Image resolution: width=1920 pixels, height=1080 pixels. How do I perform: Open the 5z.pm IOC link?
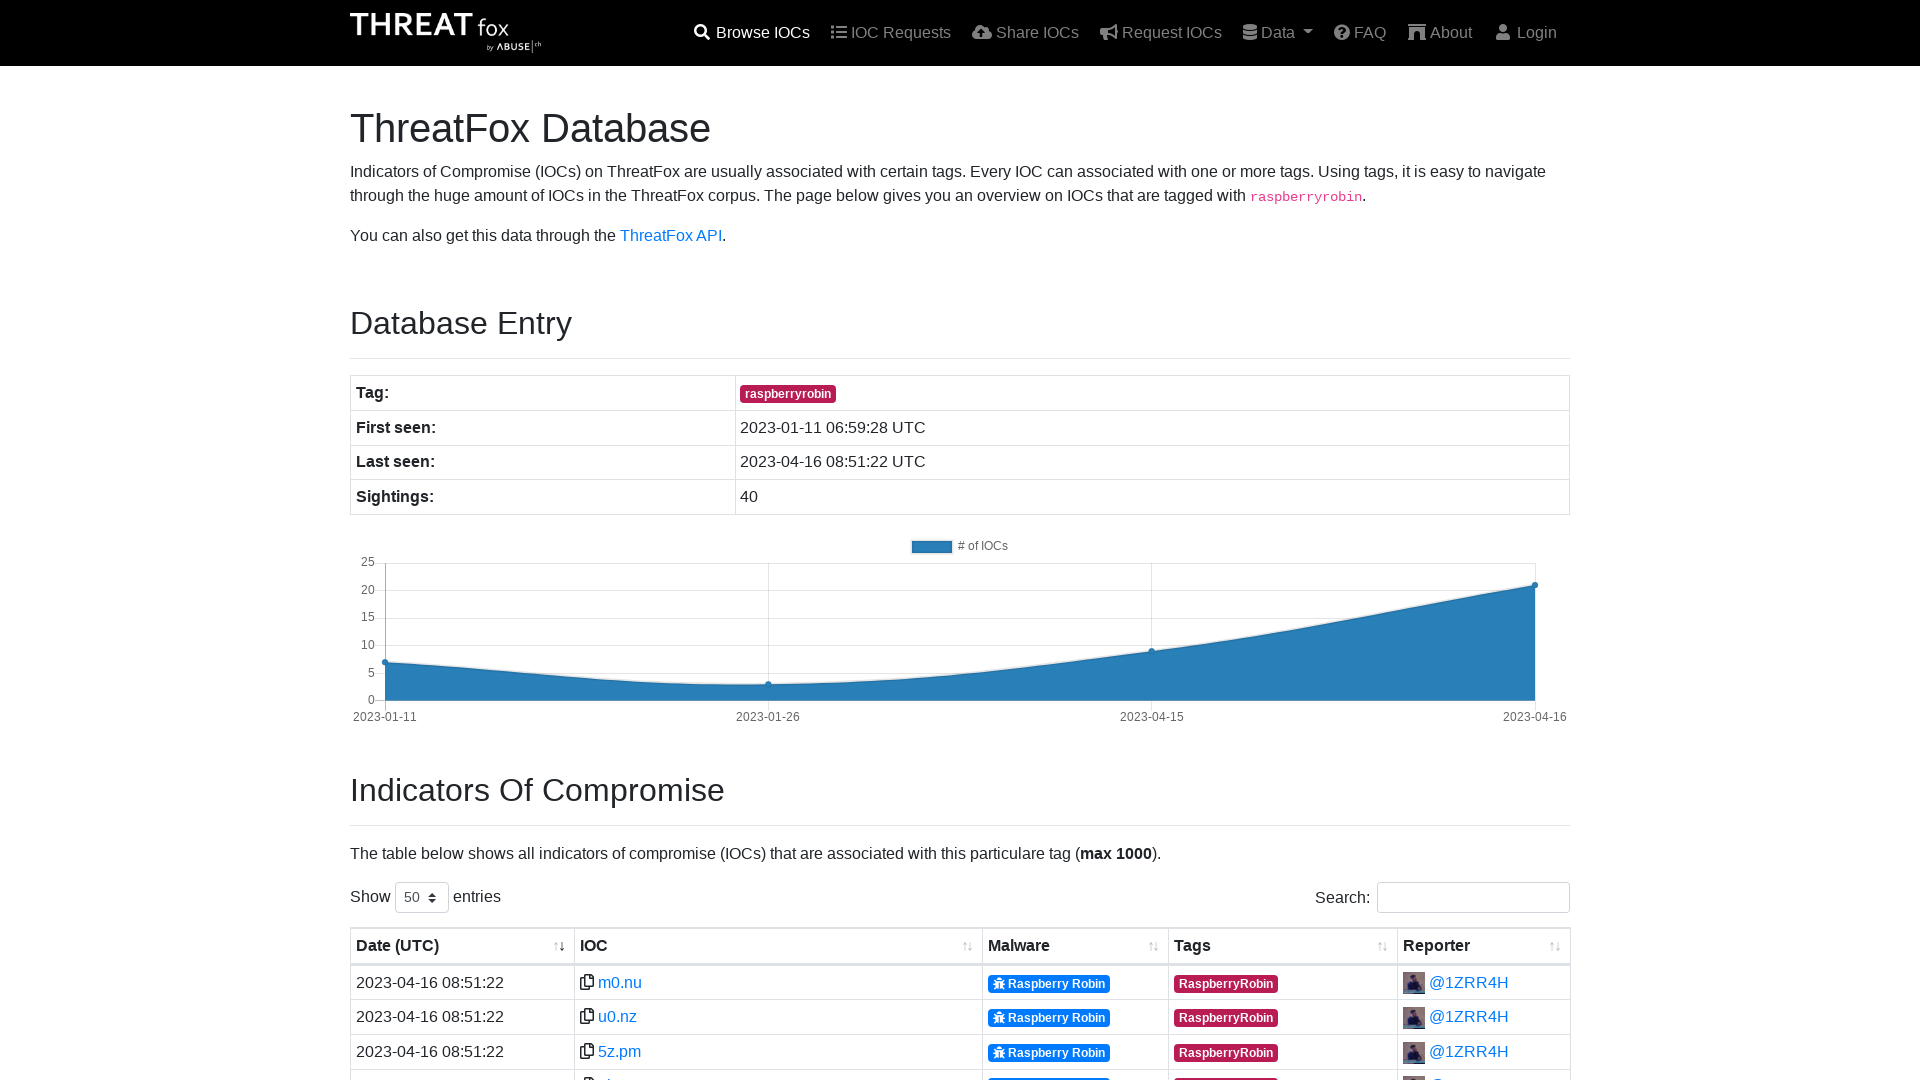click(x=619, y=1052)
